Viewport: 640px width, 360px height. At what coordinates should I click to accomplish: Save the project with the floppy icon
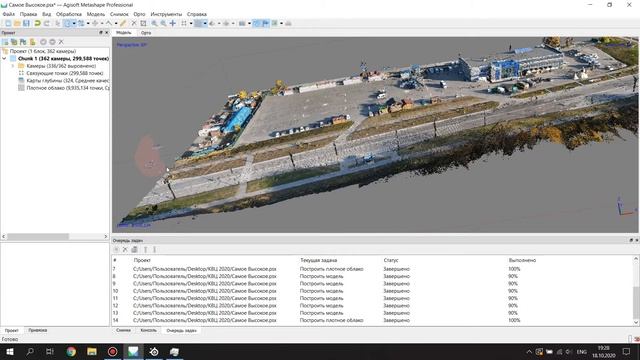pos(26,24)
